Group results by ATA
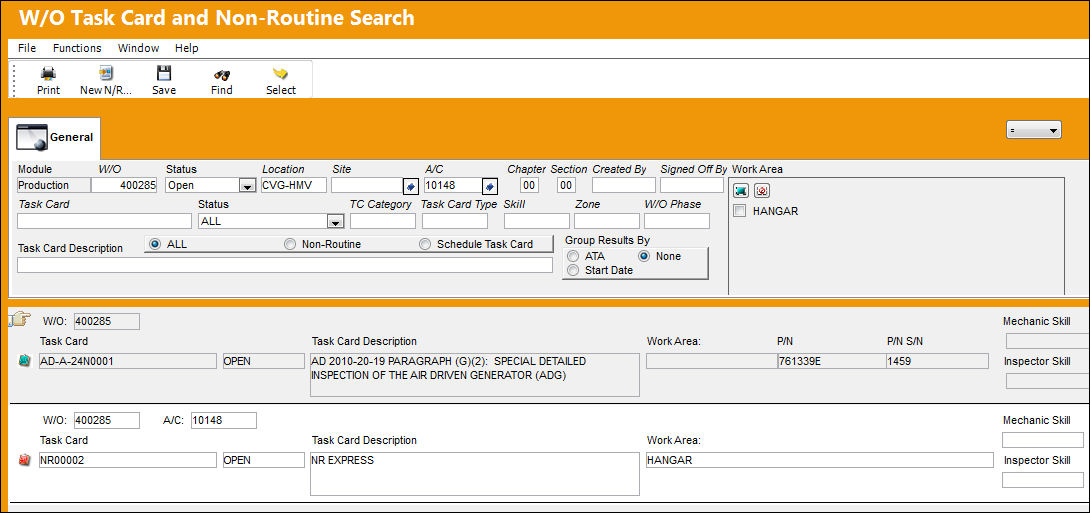 pyautogui.click(x=574, y=256)
